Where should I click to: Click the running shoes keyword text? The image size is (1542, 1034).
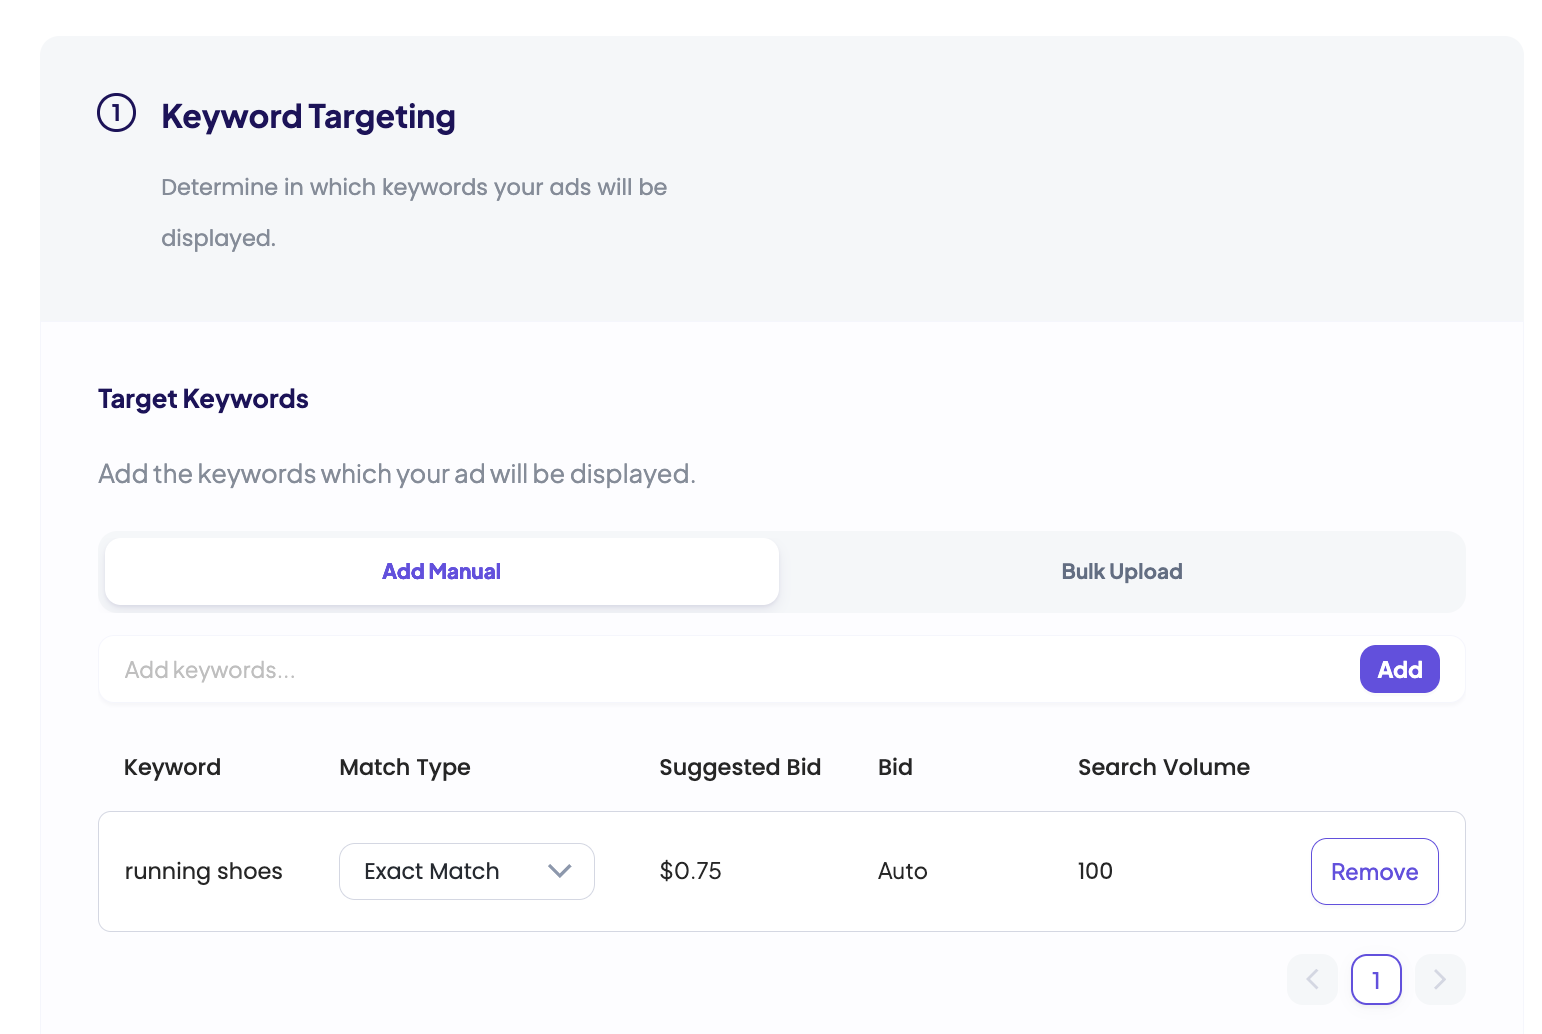(x=203, y=871)
